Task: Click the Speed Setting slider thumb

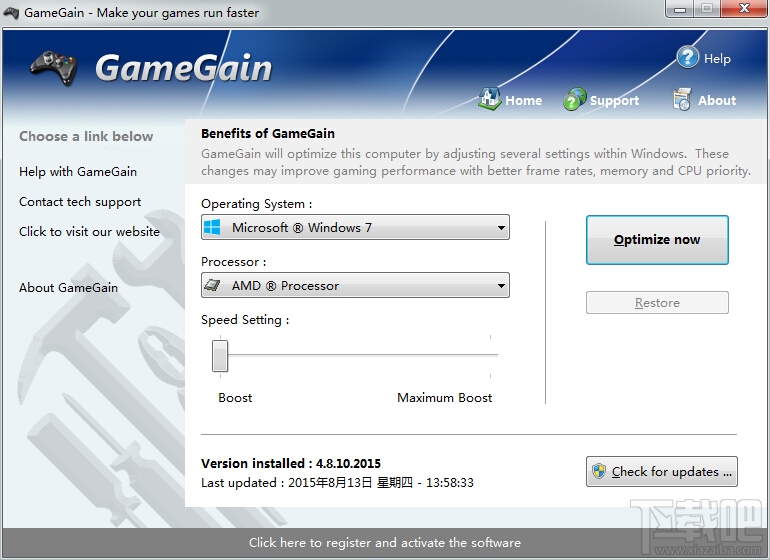Action: point(220,356)
